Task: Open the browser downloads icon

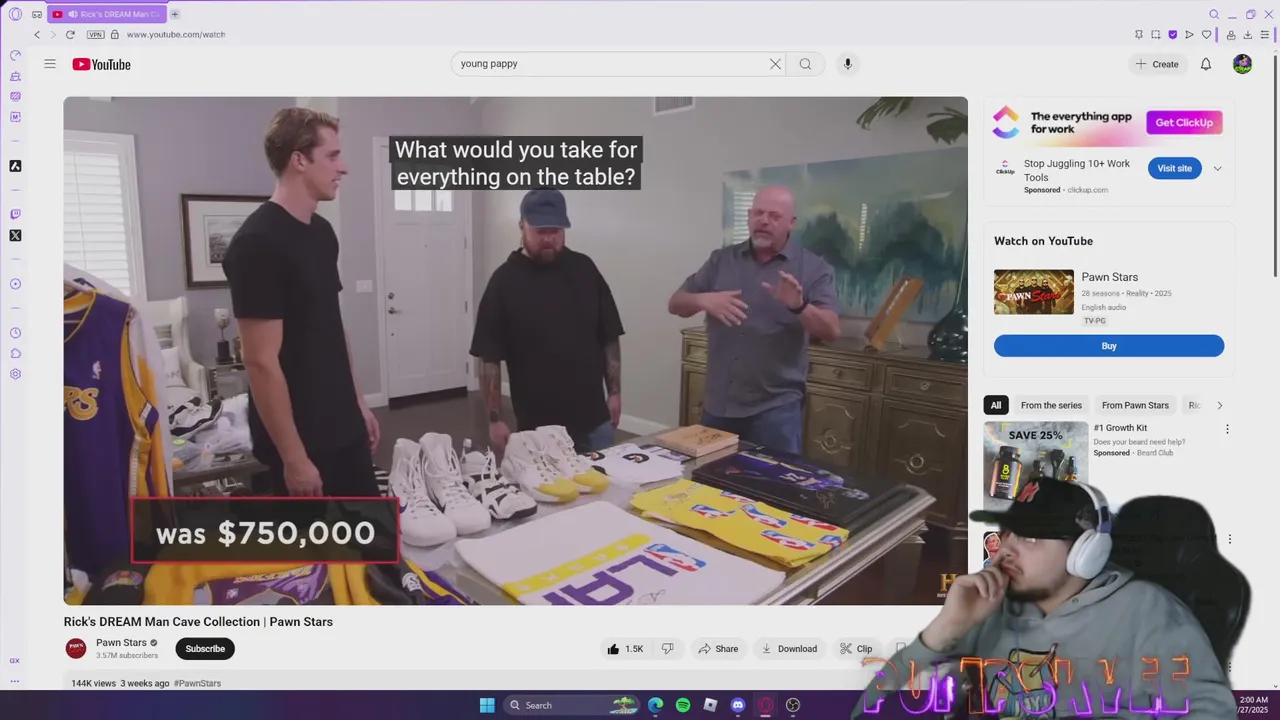Action: click(1247, 34)
